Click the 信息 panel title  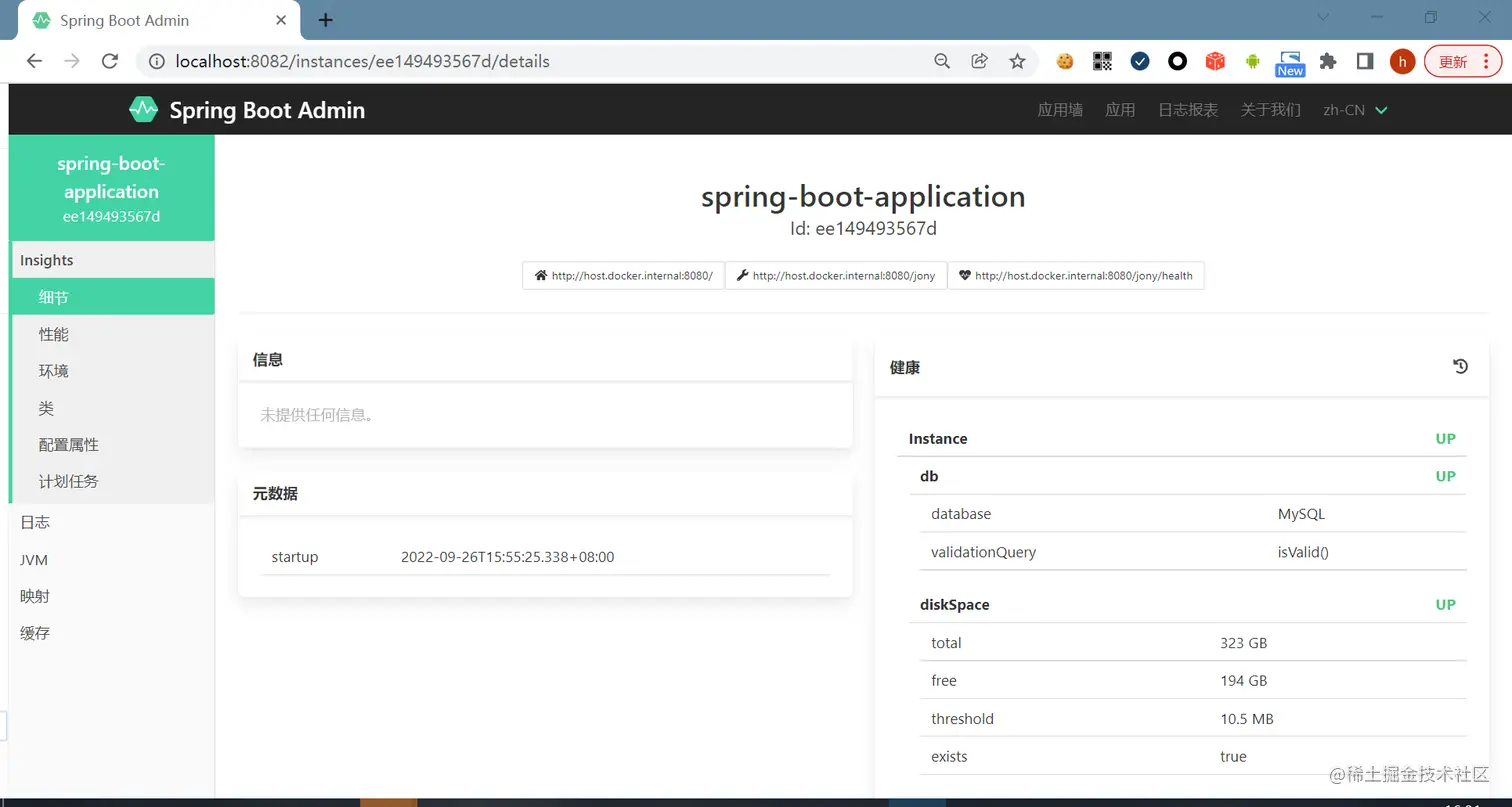click(x=268, y=360)
